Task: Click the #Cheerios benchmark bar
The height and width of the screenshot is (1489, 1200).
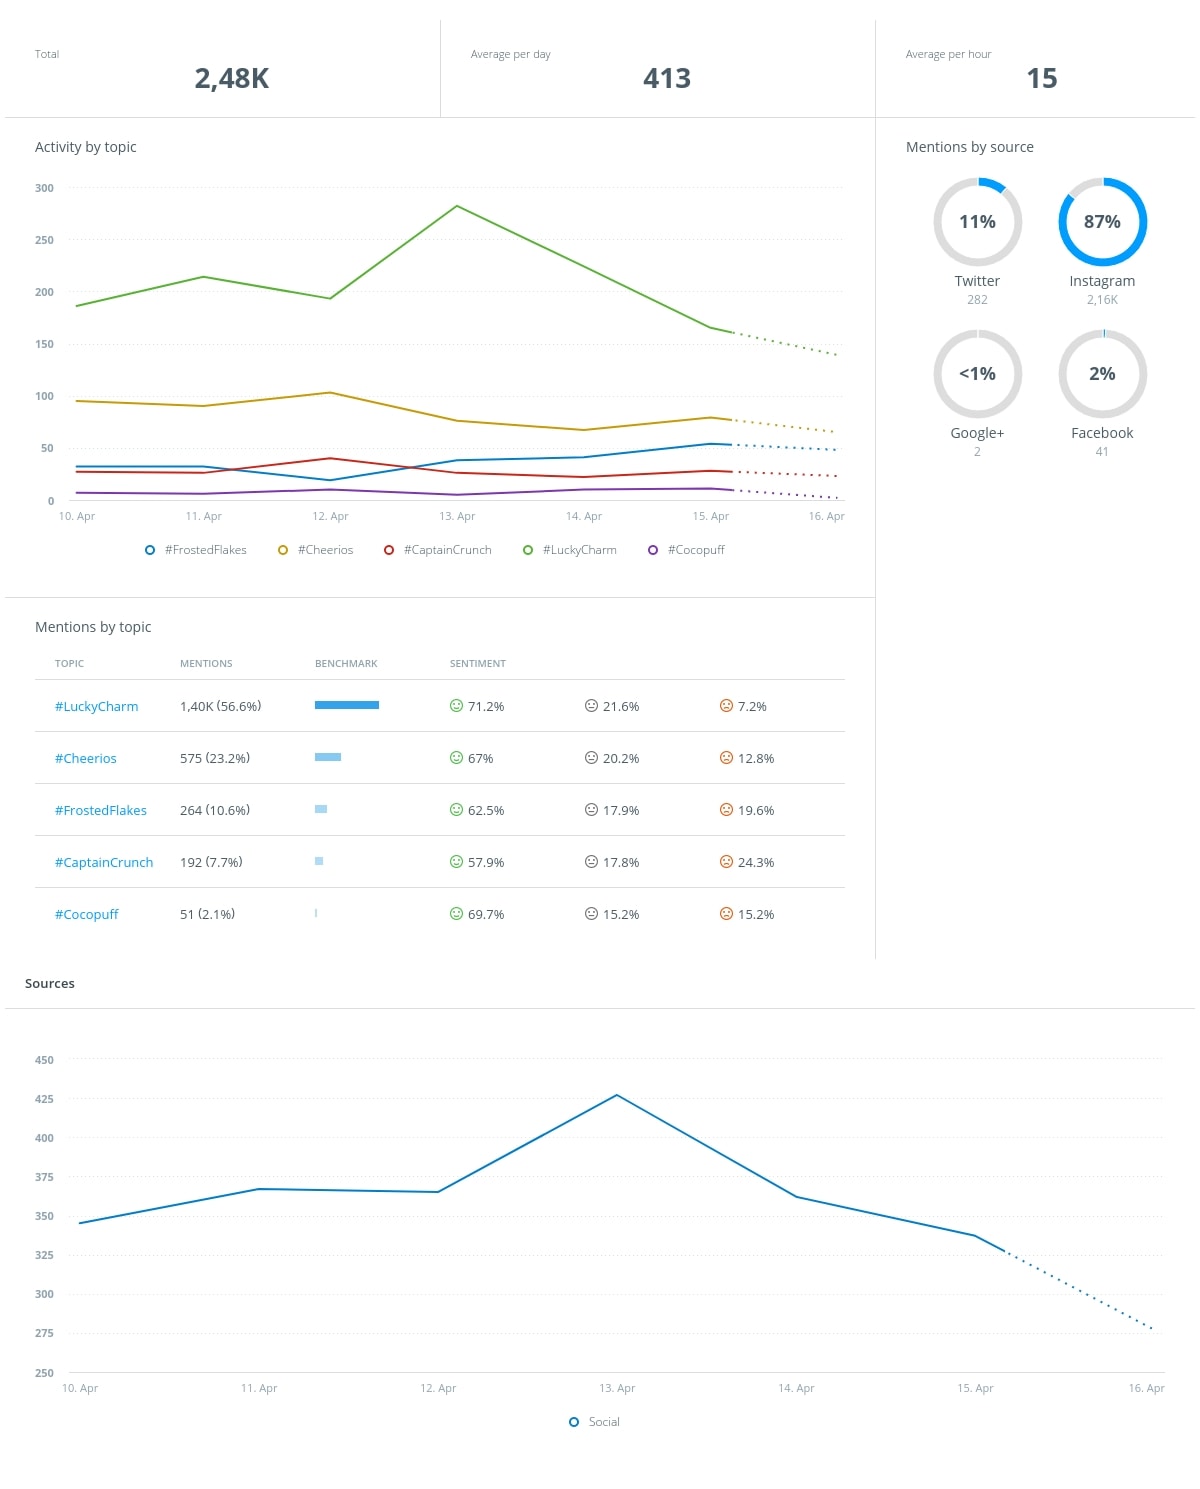Action: click(x=328, y=757)
